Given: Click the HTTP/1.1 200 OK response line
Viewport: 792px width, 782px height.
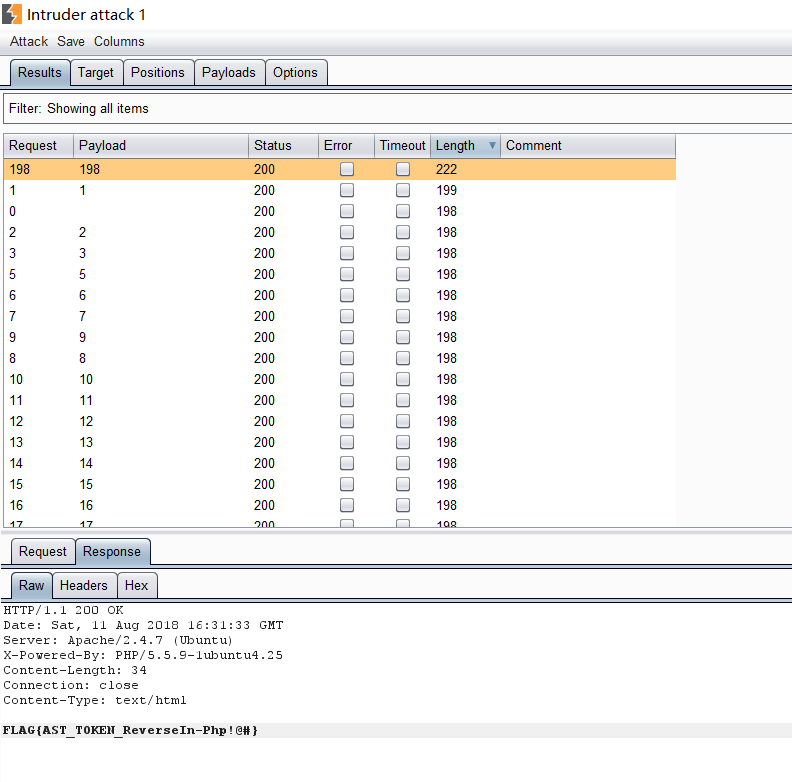Looking at the screenshot, I should point(63,610).
